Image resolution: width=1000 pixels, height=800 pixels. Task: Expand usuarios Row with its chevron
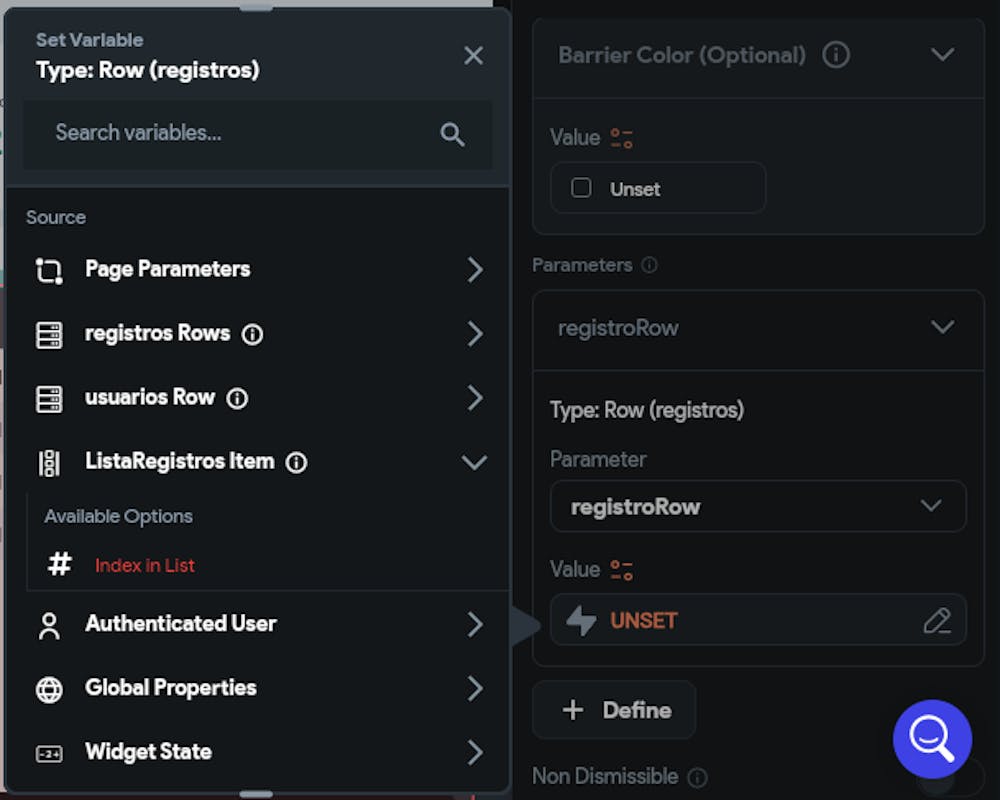[x=474, y=398]
